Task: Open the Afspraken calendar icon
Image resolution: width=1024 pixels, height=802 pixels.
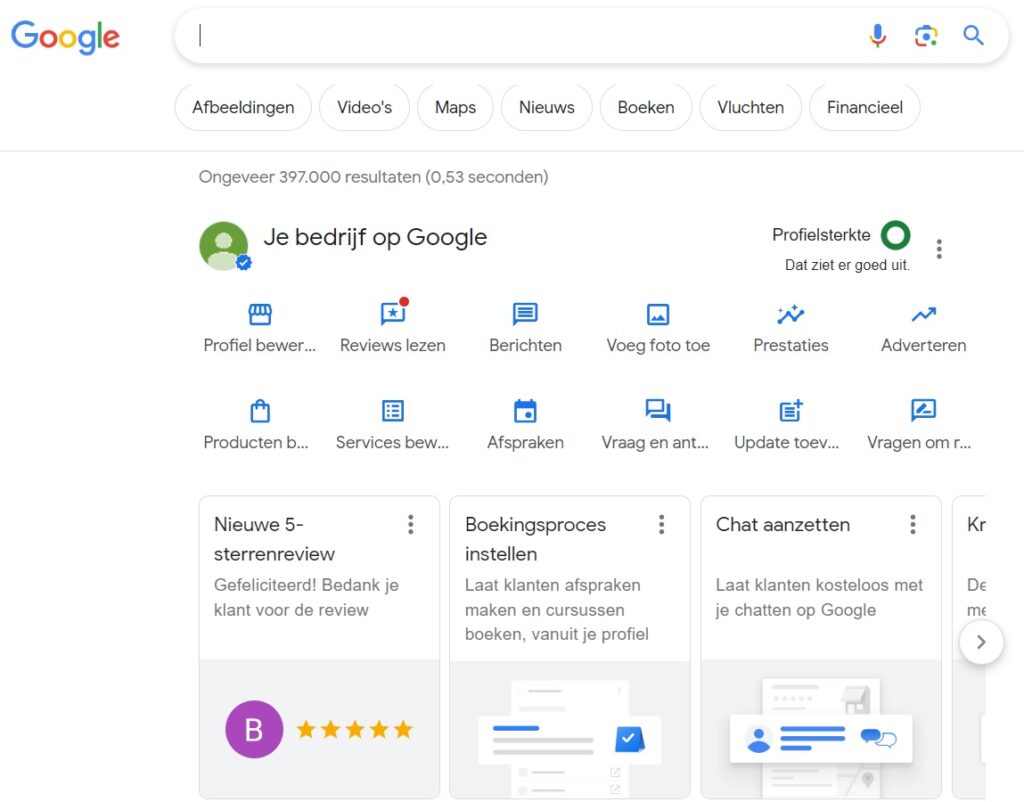Action: coord(525,411)
